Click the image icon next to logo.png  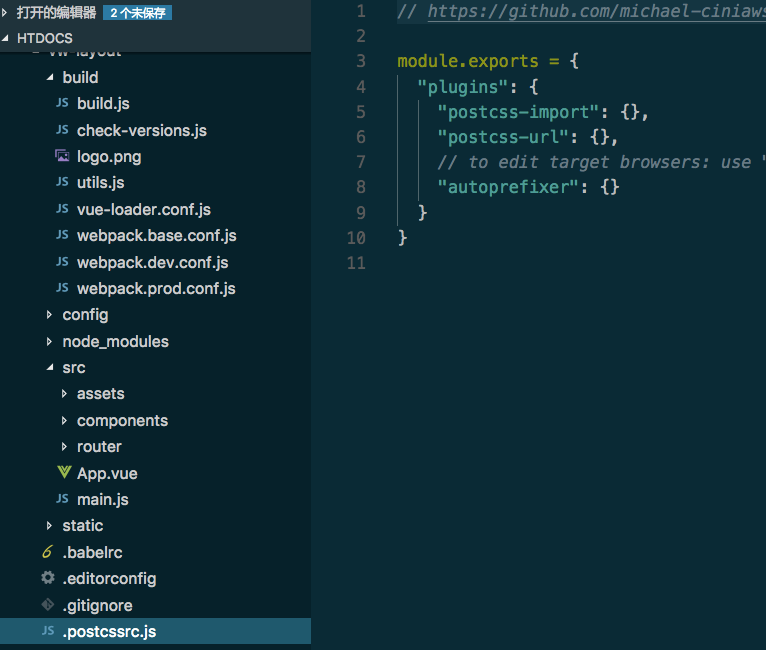click(62, 156)
